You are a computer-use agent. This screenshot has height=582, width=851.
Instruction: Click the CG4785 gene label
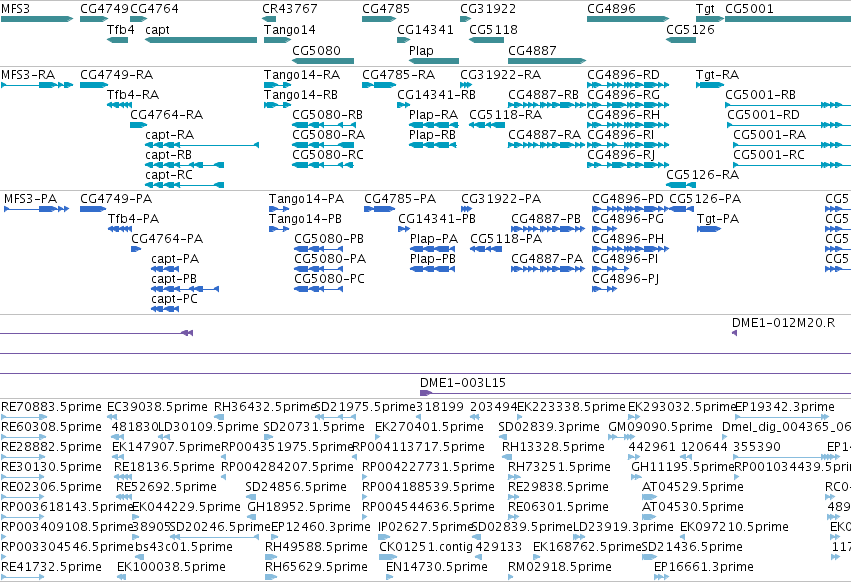click(386, 9)
